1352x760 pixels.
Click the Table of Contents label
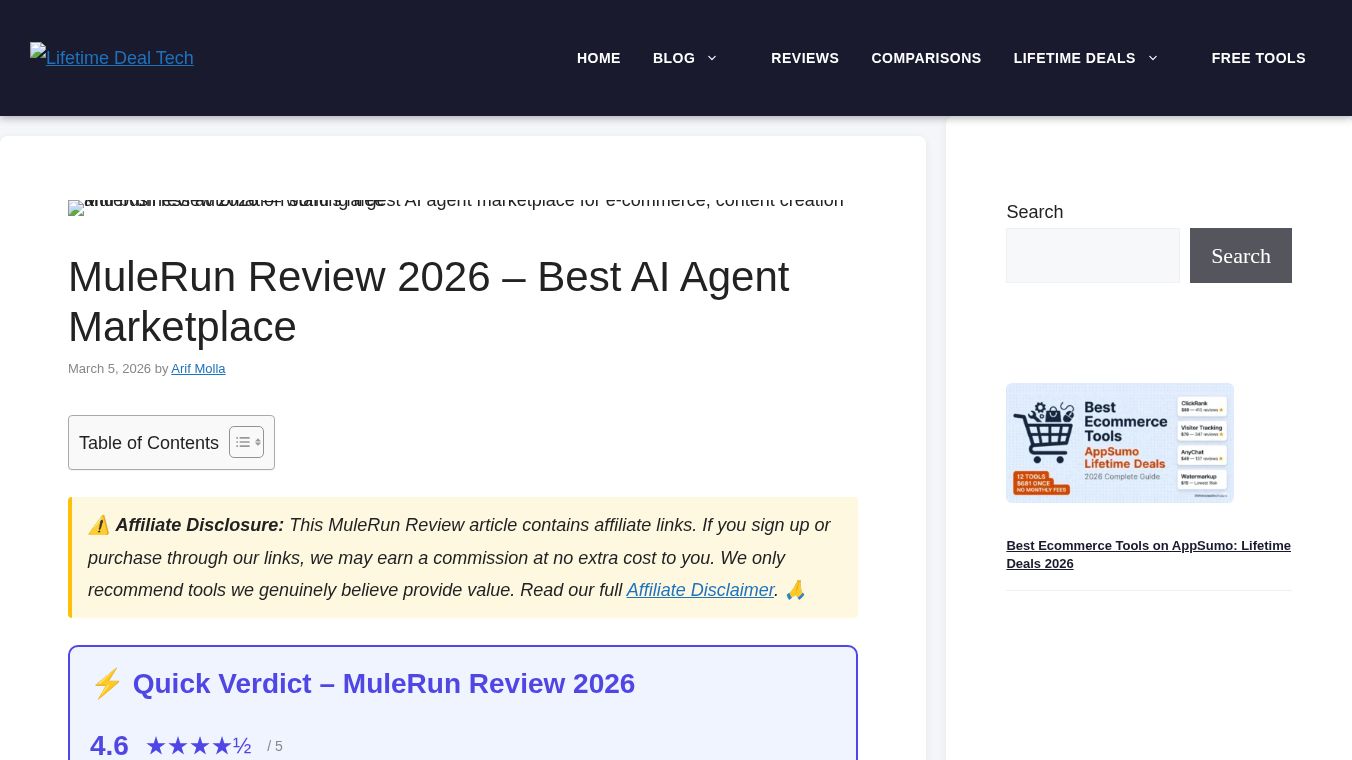[149, 443]
